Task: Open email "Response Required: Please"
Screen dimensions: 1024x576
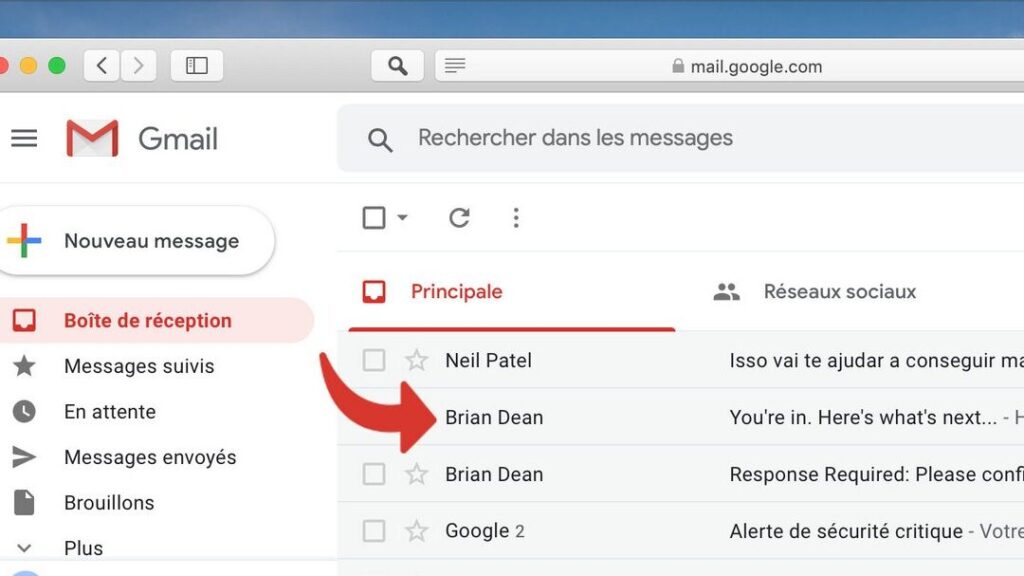Action: pyautogui.click(x=876, y=474)
